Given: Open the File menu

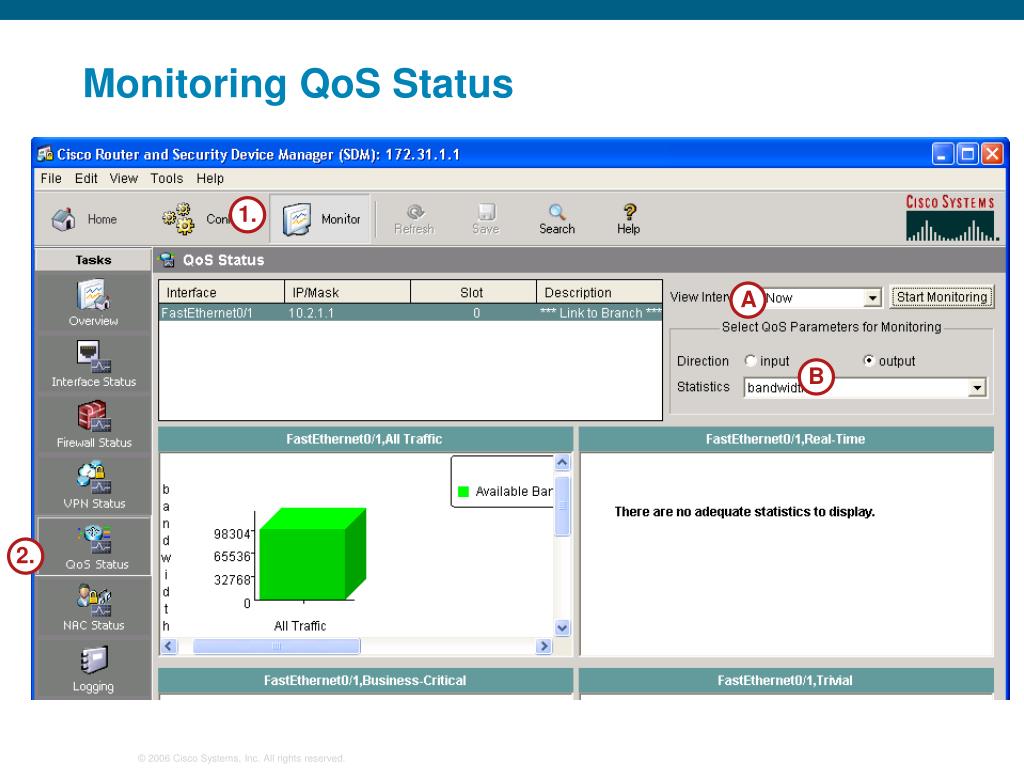Looking at the screenshot, I should [x=51, y=178].
